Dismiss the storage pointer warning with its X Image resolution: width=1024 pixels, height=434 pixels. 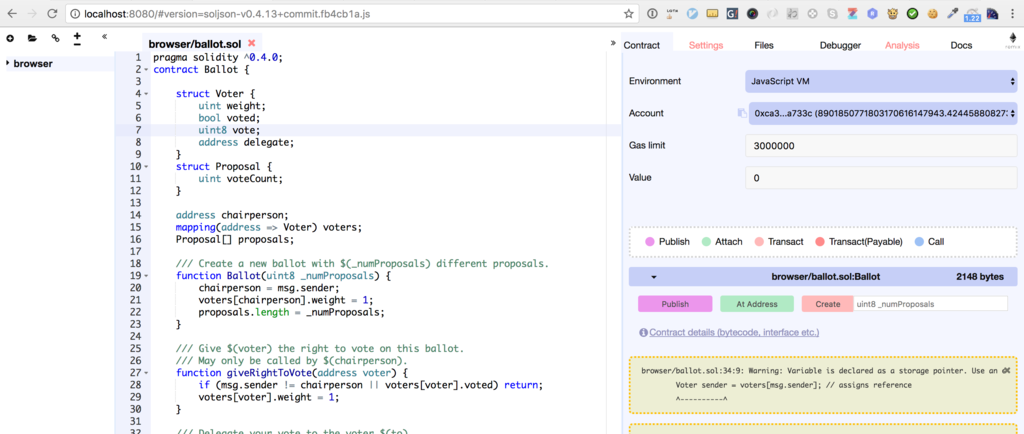1006,370
